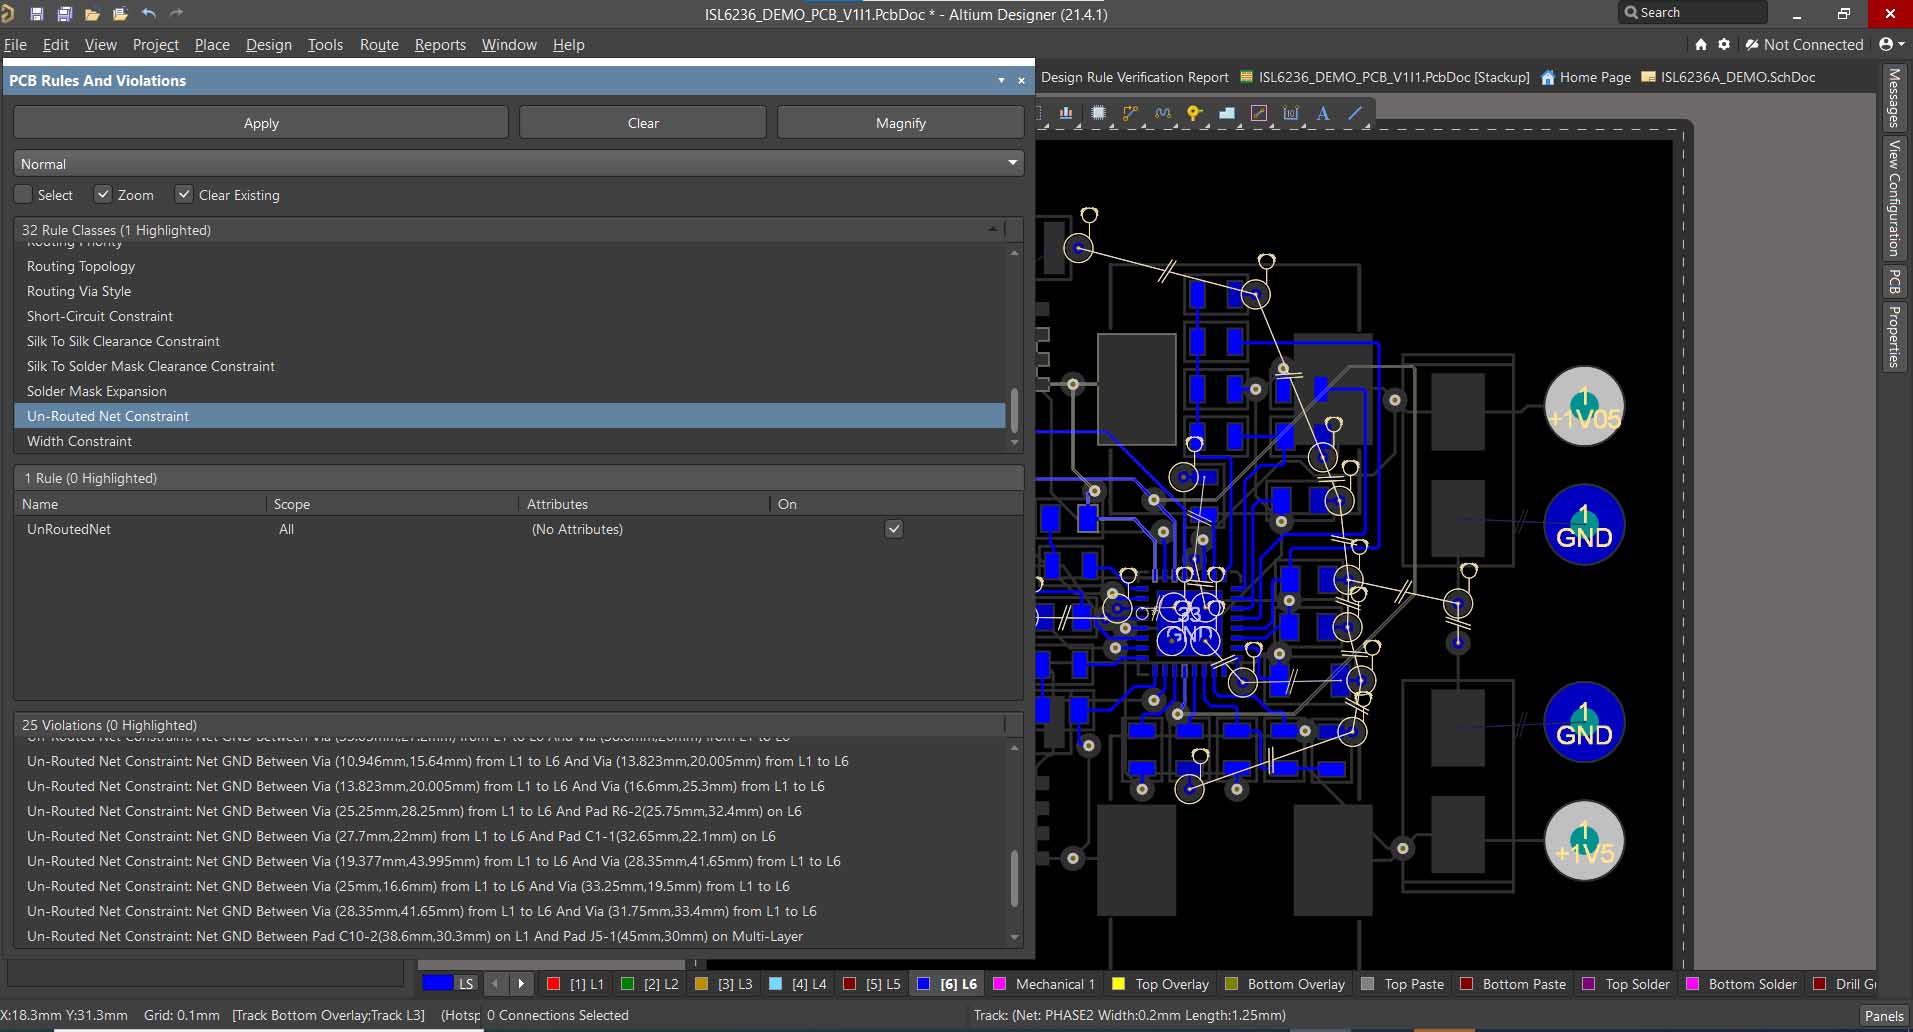Switch to the Design Rule Verification Report tab

pos(1134,77)
